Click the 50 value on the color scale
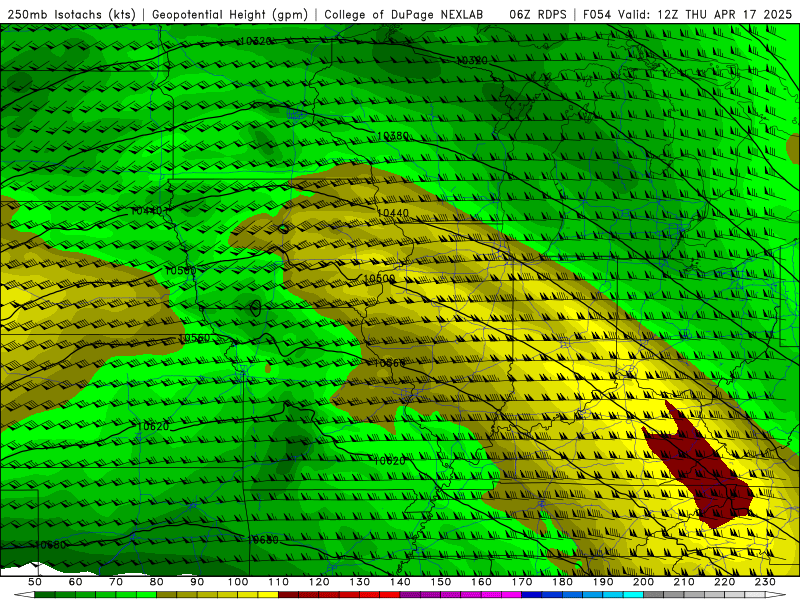Screen dimensions: 800x600 [x=34, y=582]
